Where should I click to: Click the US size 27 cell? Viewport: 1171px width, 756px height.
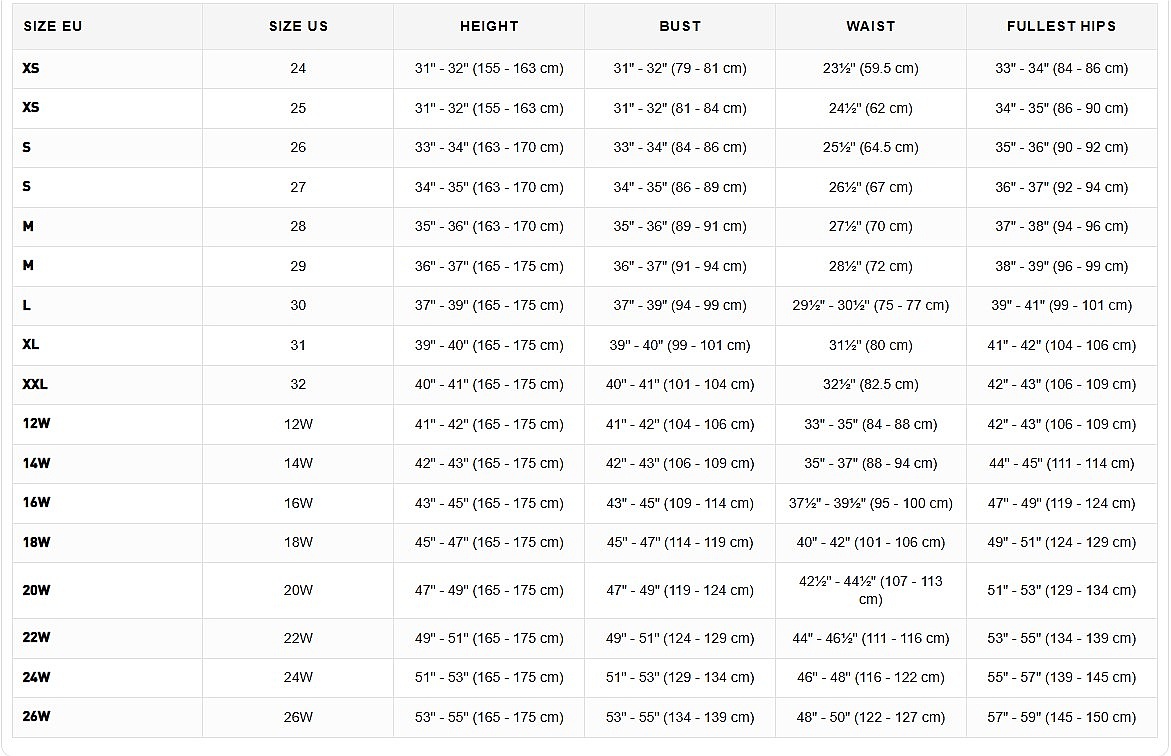[x=298, y=187]
